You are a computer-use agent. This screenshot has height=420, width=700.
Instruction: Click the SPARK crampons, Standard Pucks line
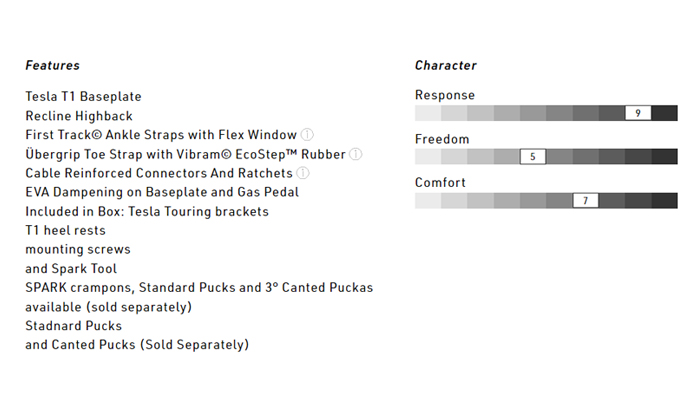(199, 287)
